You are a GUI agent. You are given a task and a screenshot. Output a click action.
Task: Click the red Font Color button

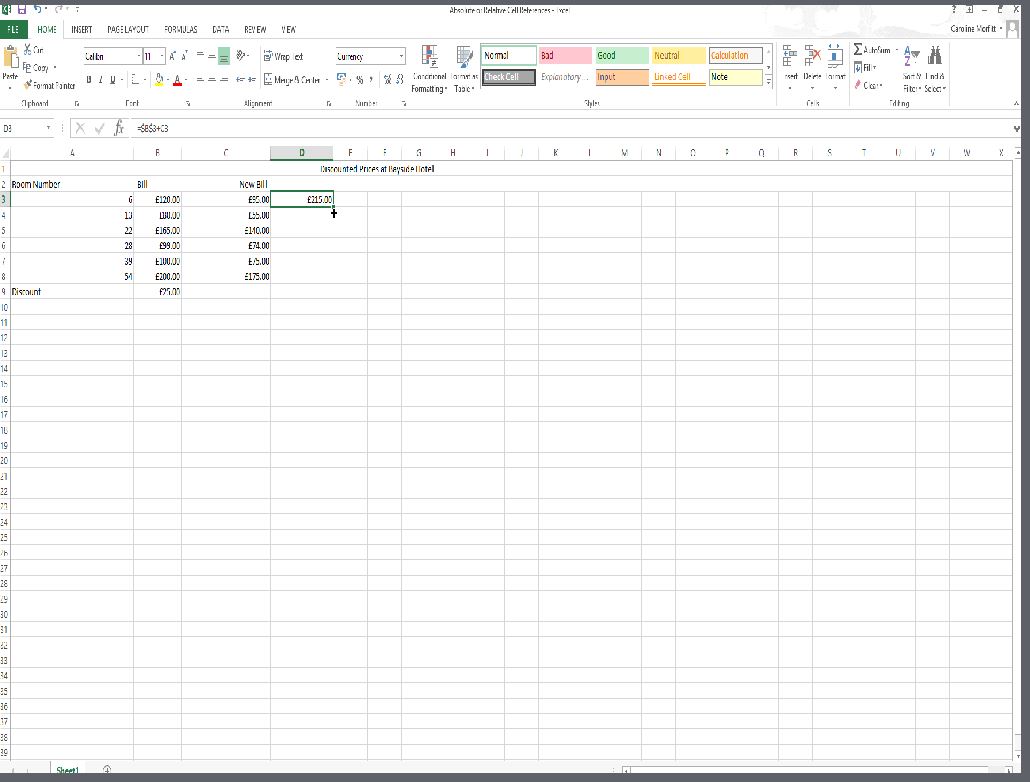(177, 80)
